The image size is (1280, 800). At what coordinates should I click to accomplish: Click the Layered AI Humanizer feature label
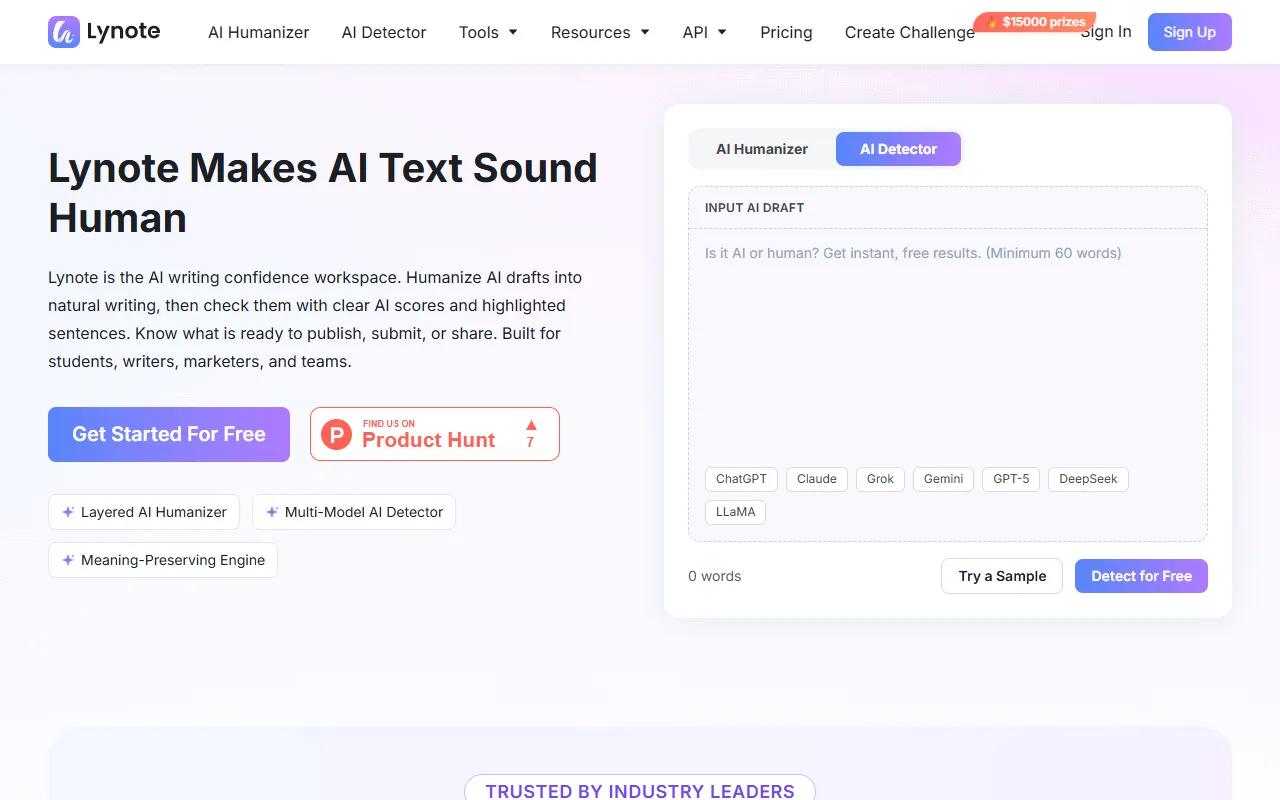[x=154, y=512]
